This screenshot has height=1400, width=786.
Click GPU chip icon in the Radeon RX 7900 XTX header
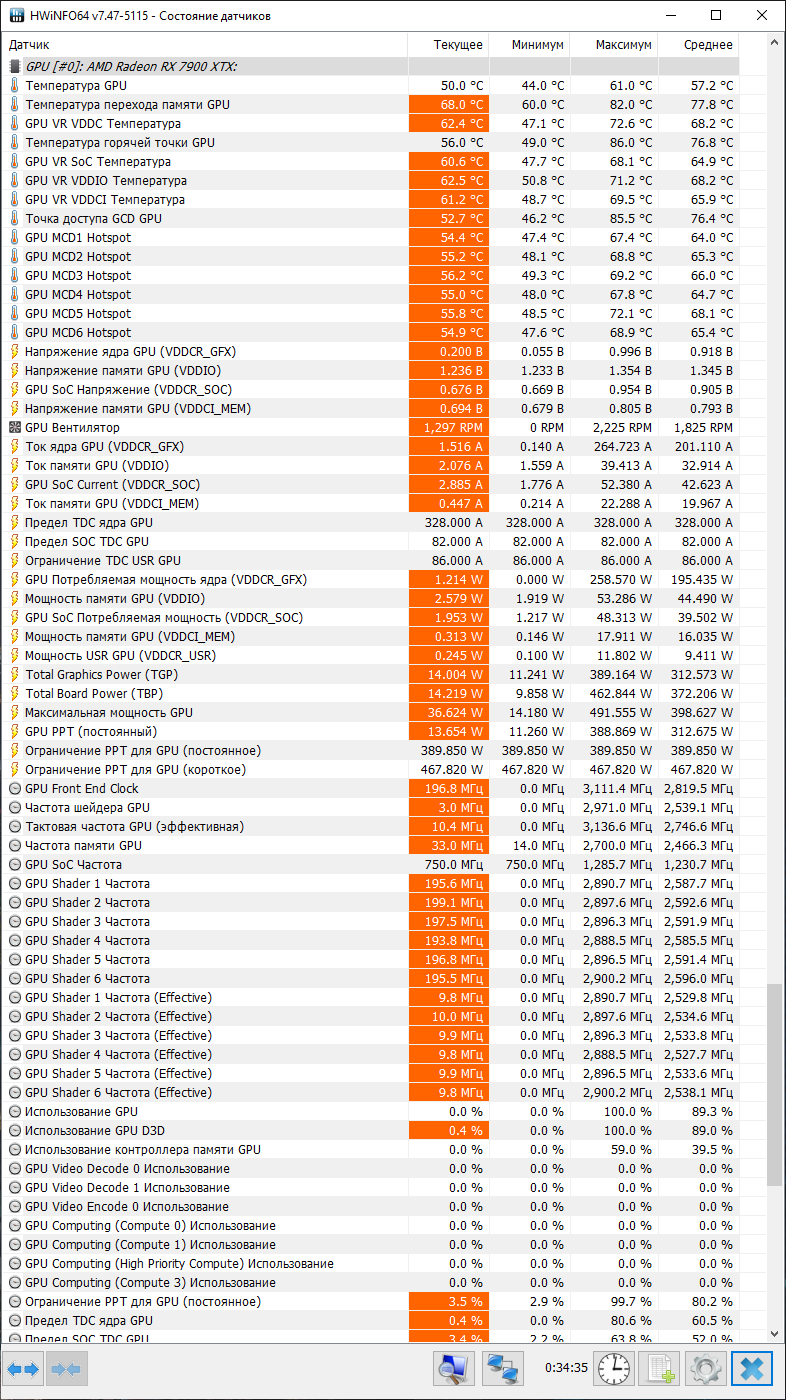15,66
